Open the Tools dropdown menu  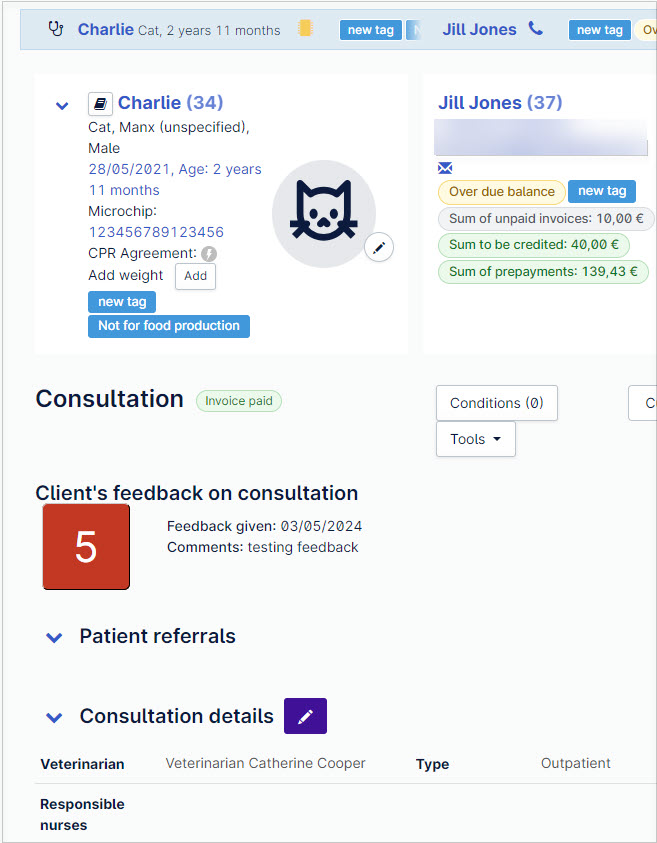(475, 439)
